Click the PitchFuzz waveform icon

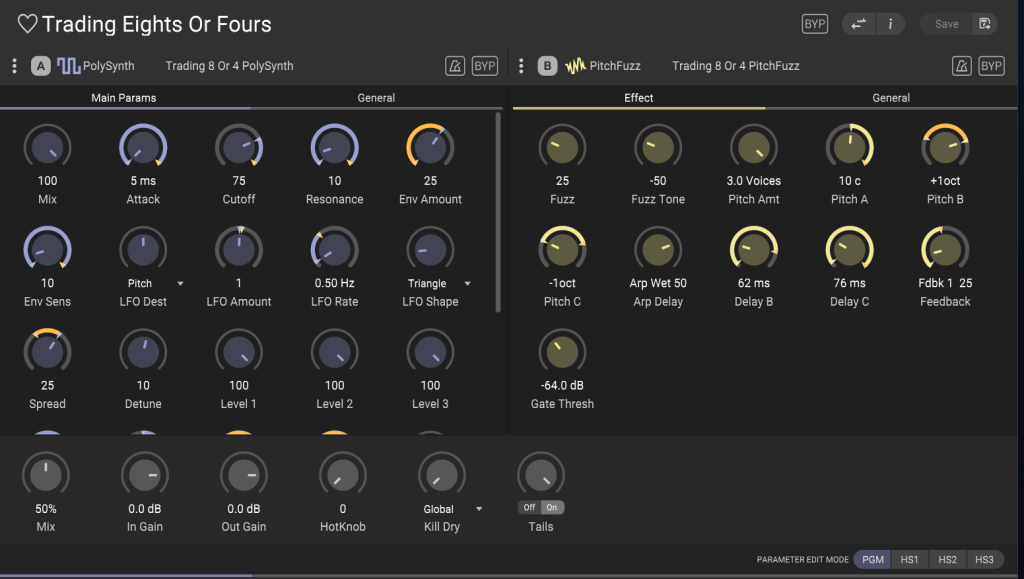pos(575,66)
